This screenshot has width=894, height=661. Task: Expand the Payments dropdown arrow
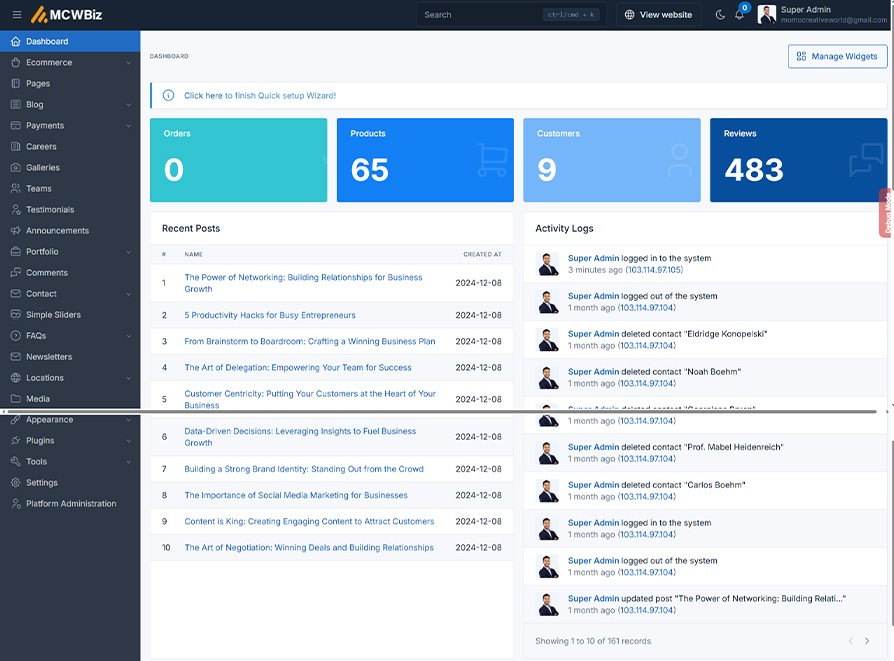(x=129, y=126)
